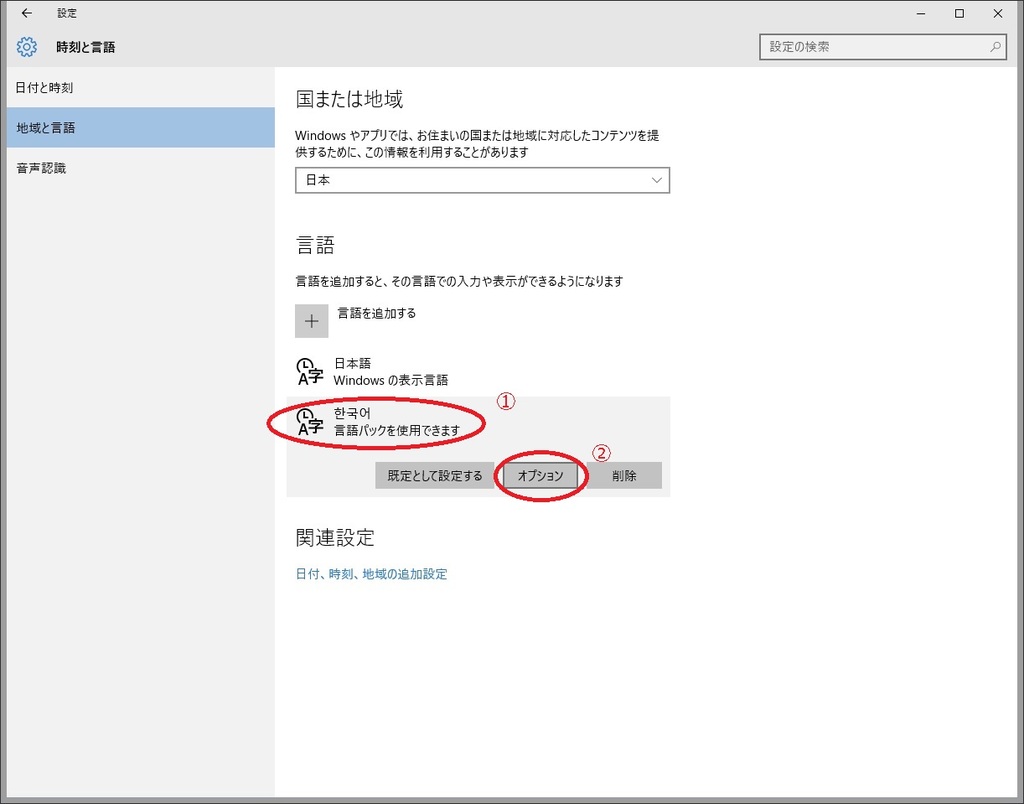Image resolution: width=1024 pixels, height=804 pixels.
Task: Open the オプション button for Korean
Action: (540, 475)
